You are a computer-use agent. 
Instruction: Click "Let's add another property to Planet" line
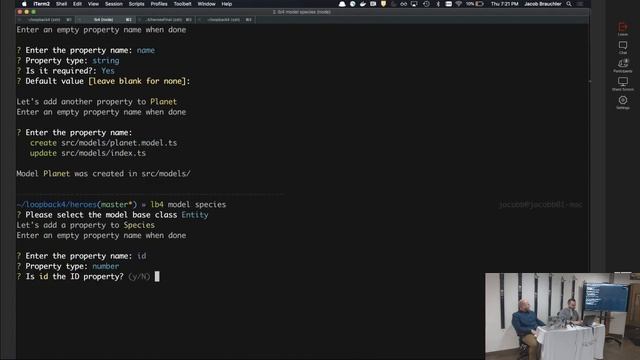click(x=97, y=102)
